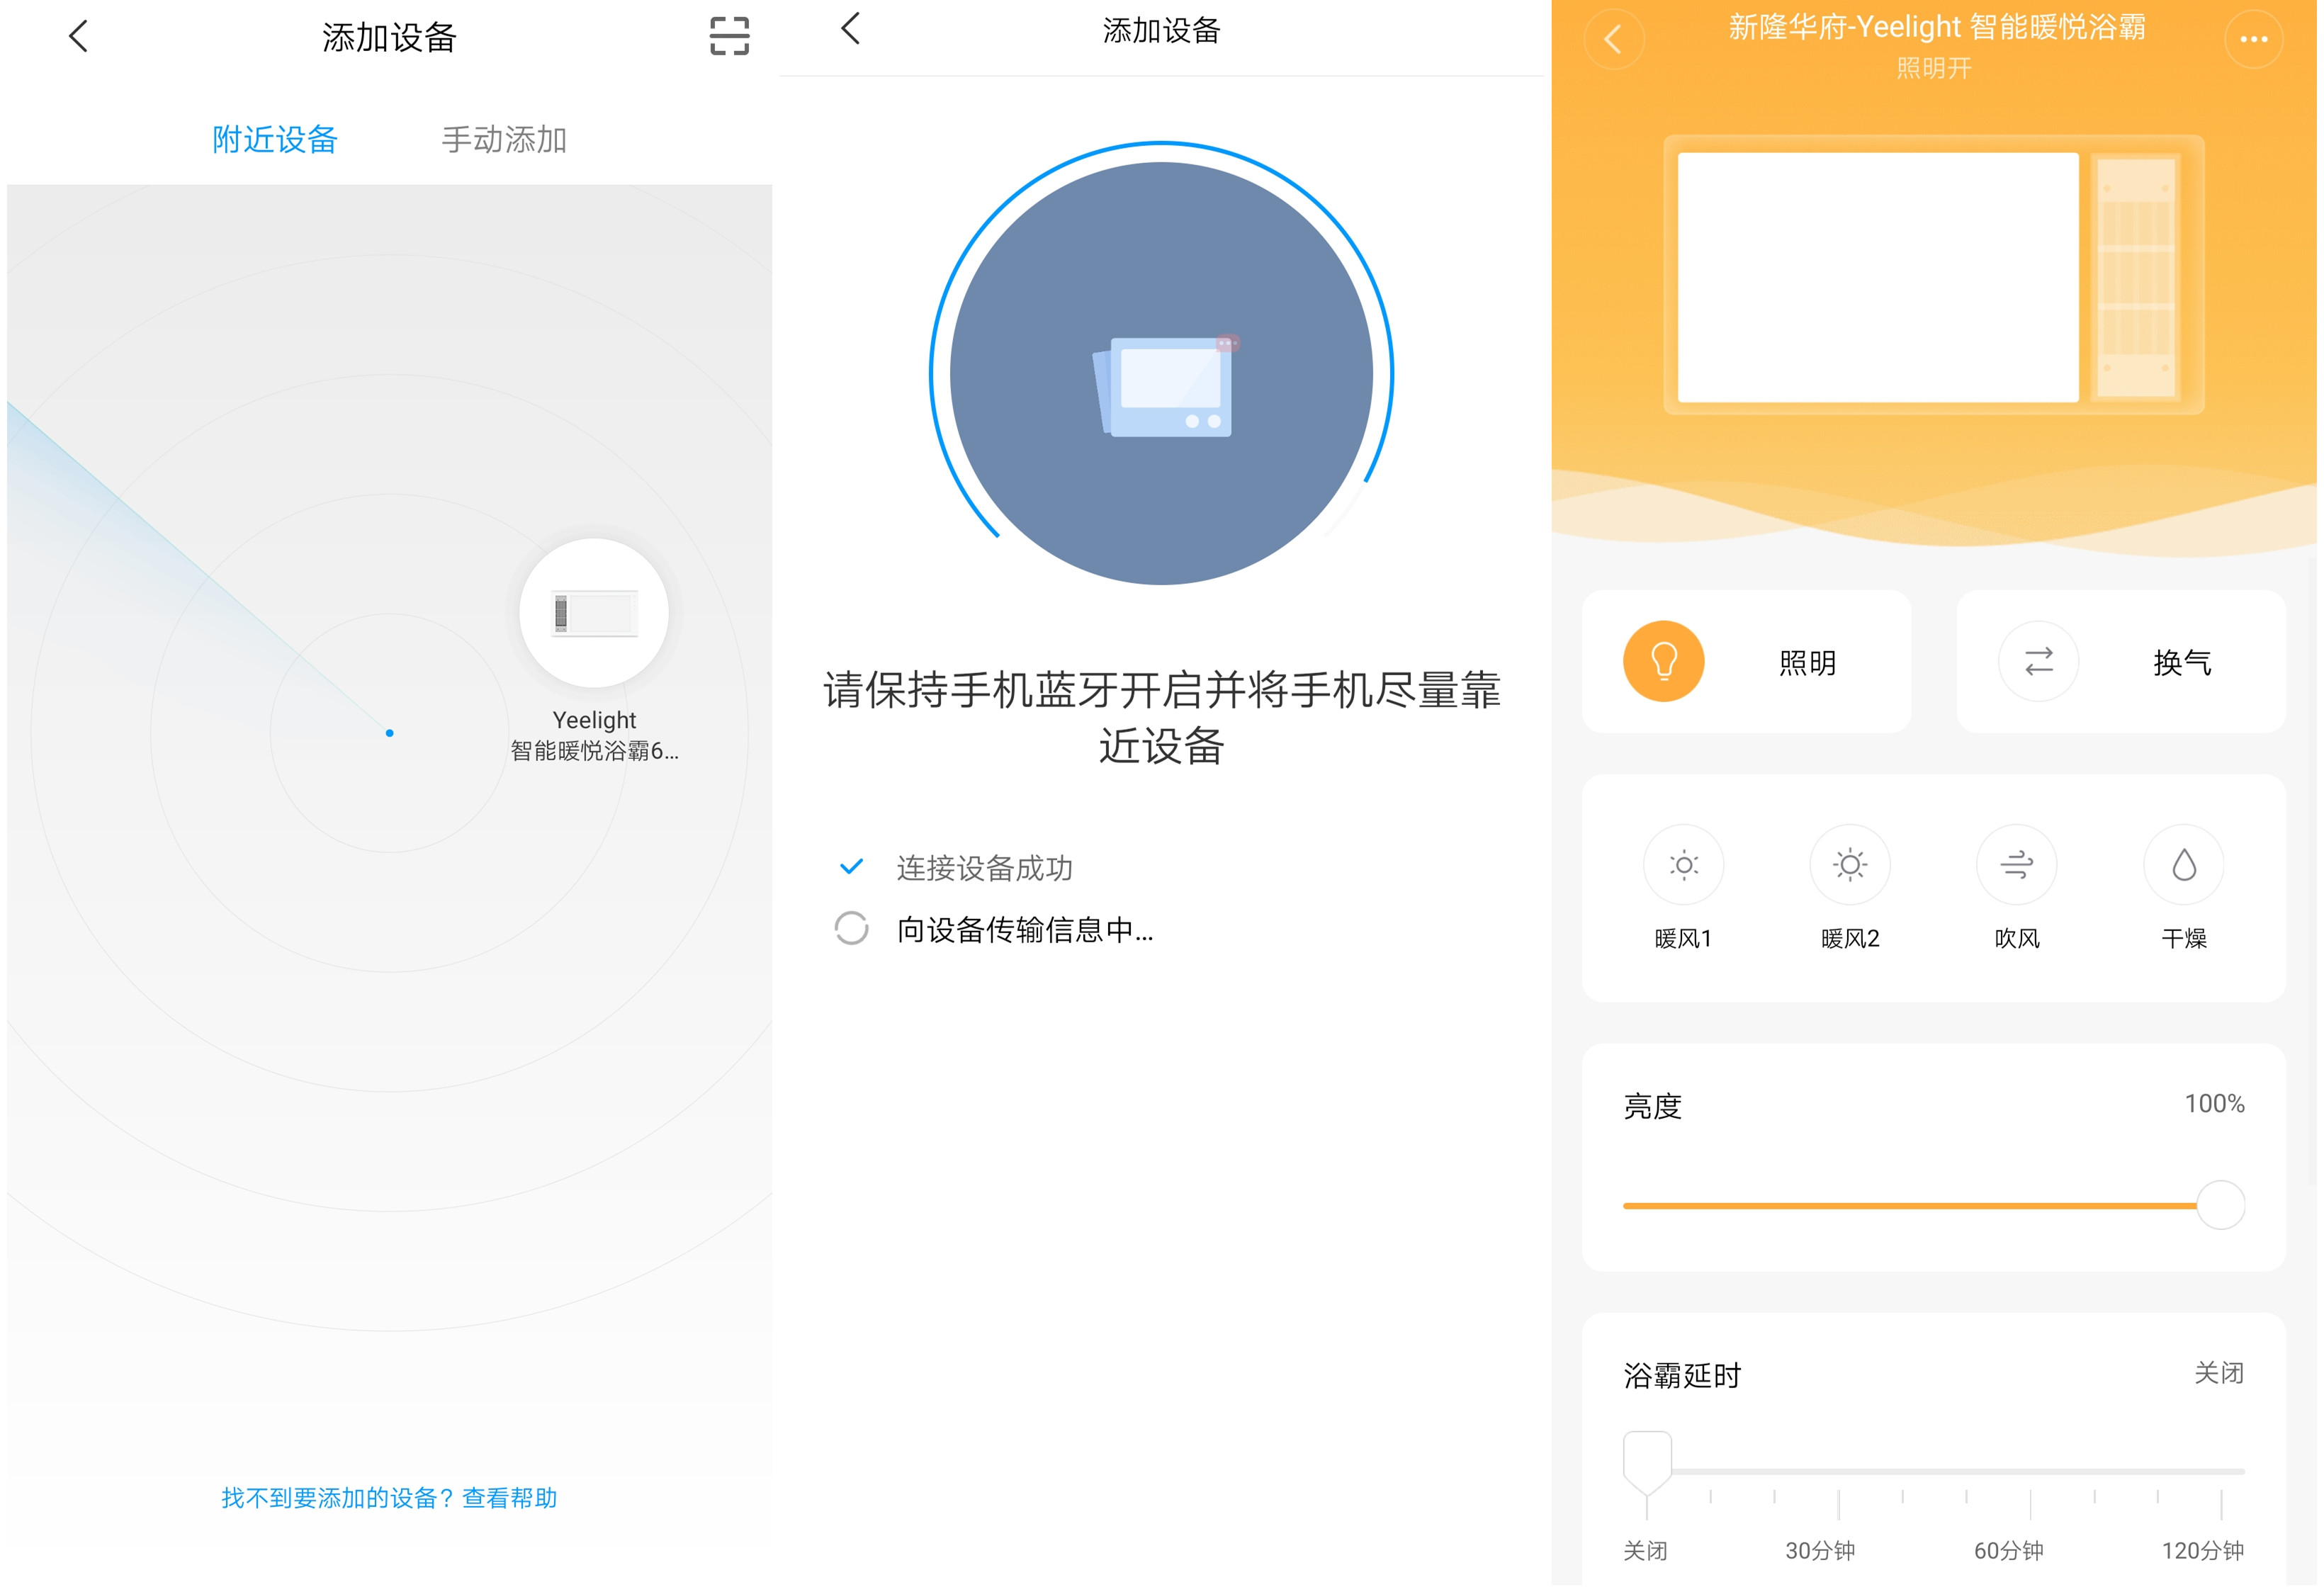Select the 吹风 blow icon
This screenshot has height=1592, width=2324.
pyautogui.click(x=2016, y=864)
